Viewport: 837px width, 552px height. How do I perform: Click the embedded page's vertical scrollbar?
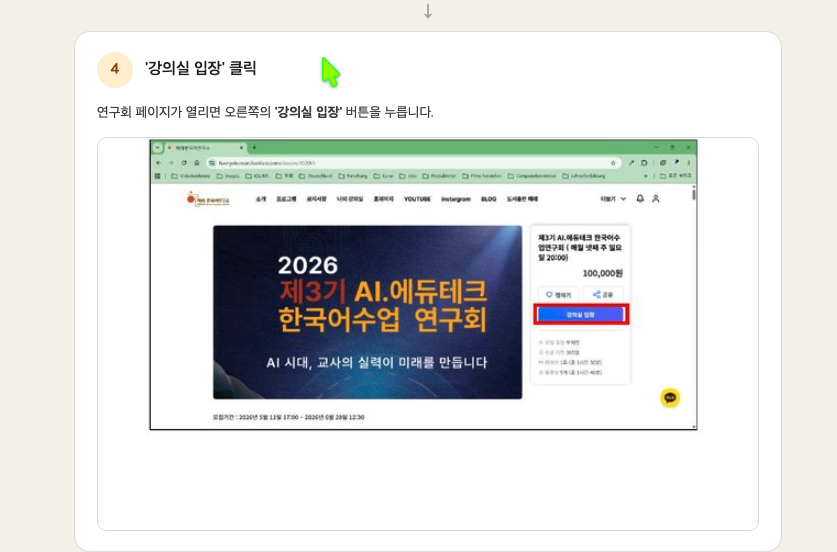tap(693, 306)
